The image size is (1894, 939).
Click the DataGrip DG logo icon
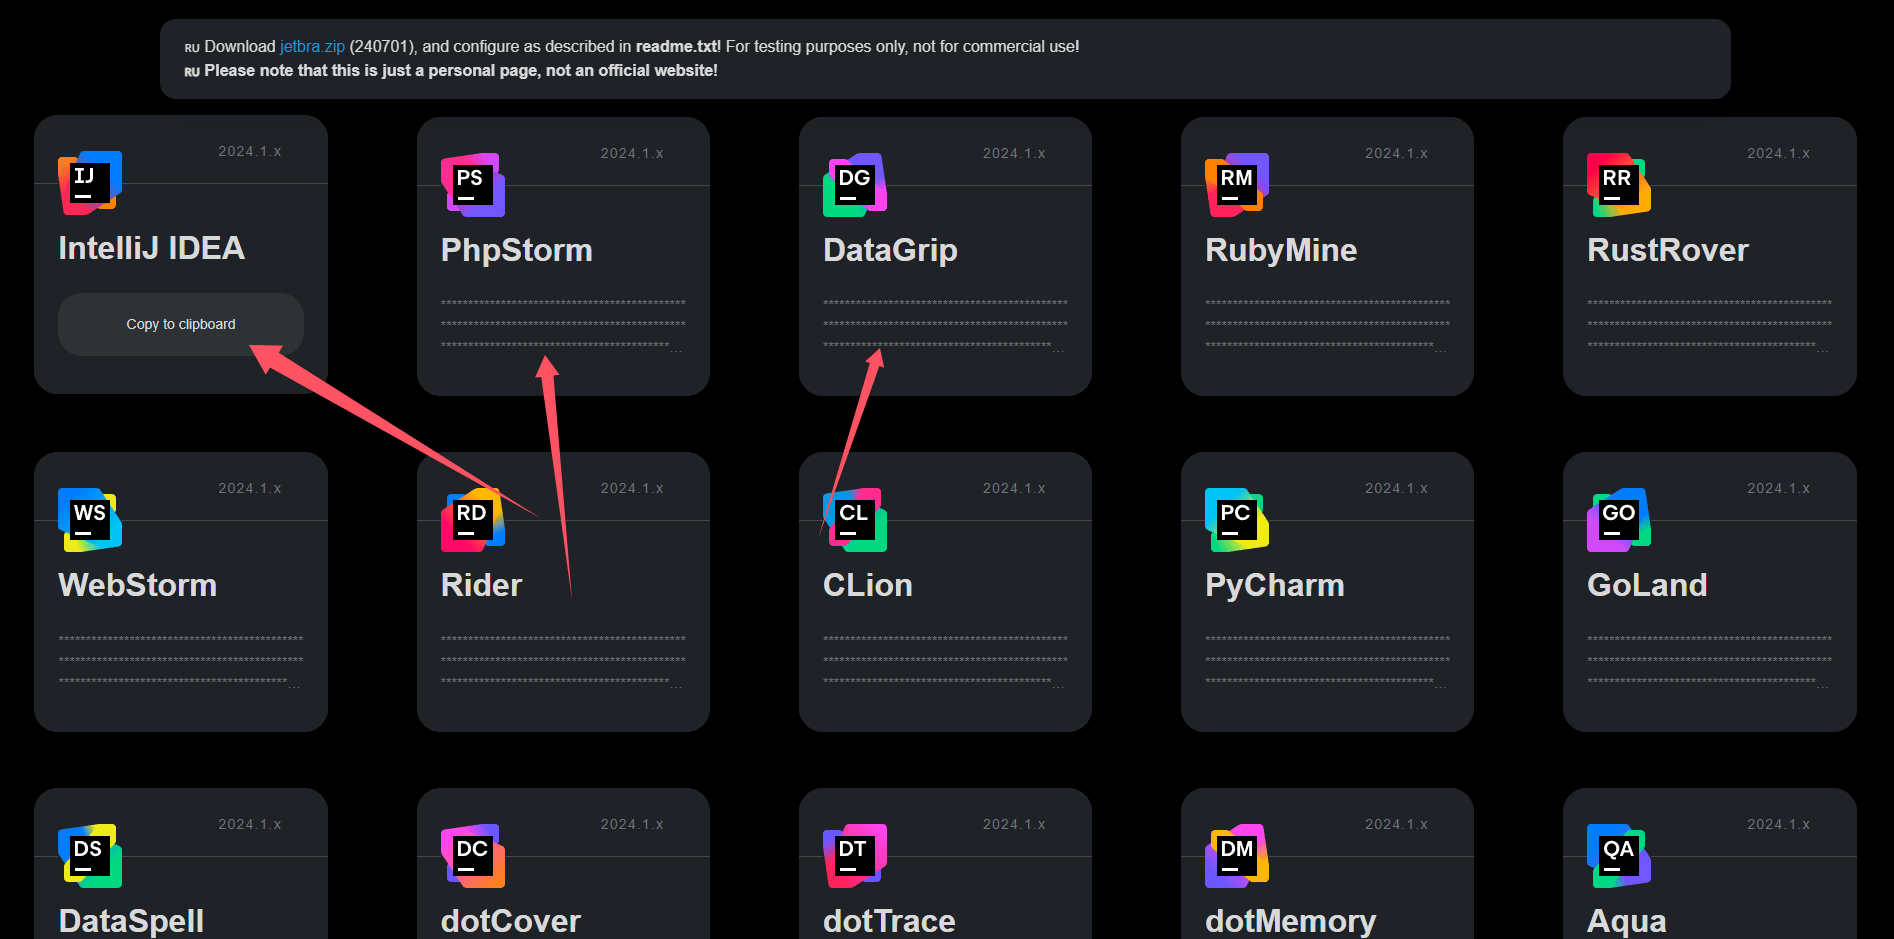[855, 185]
